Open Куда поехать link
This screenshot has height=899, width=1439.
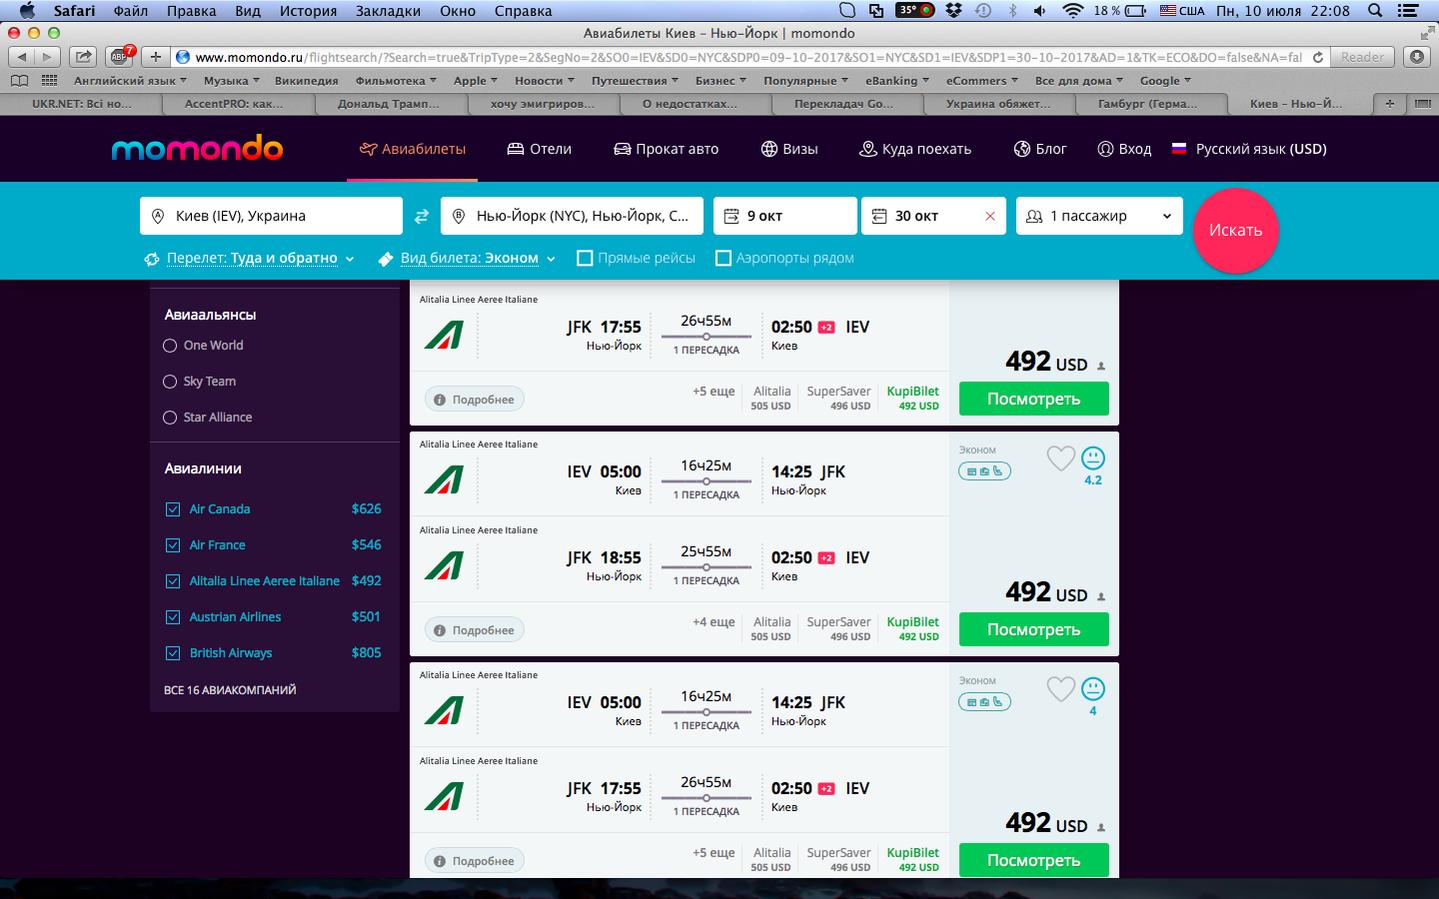coord(916,149)
